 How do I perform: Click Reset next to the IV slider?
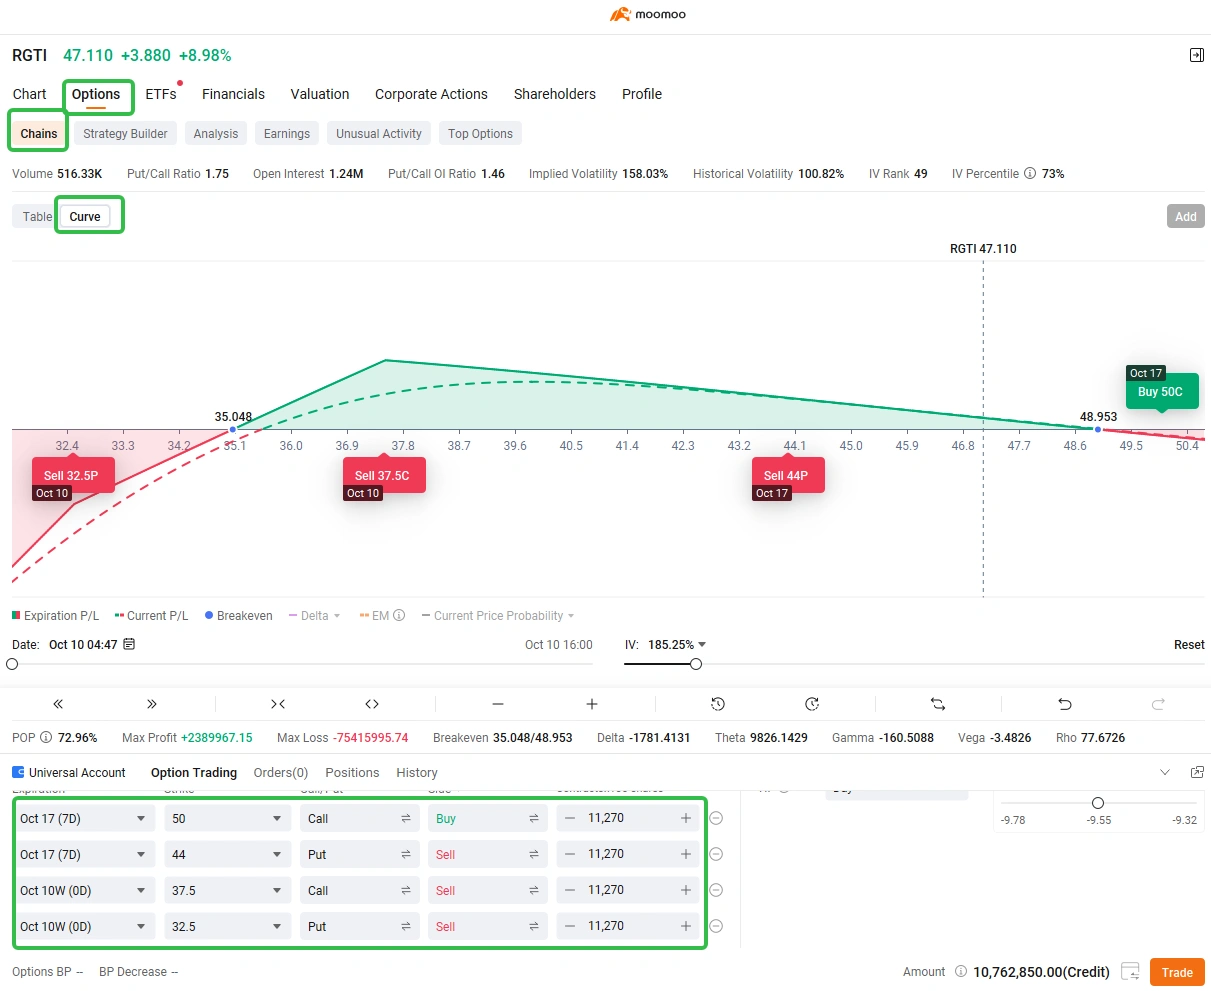1188,645
